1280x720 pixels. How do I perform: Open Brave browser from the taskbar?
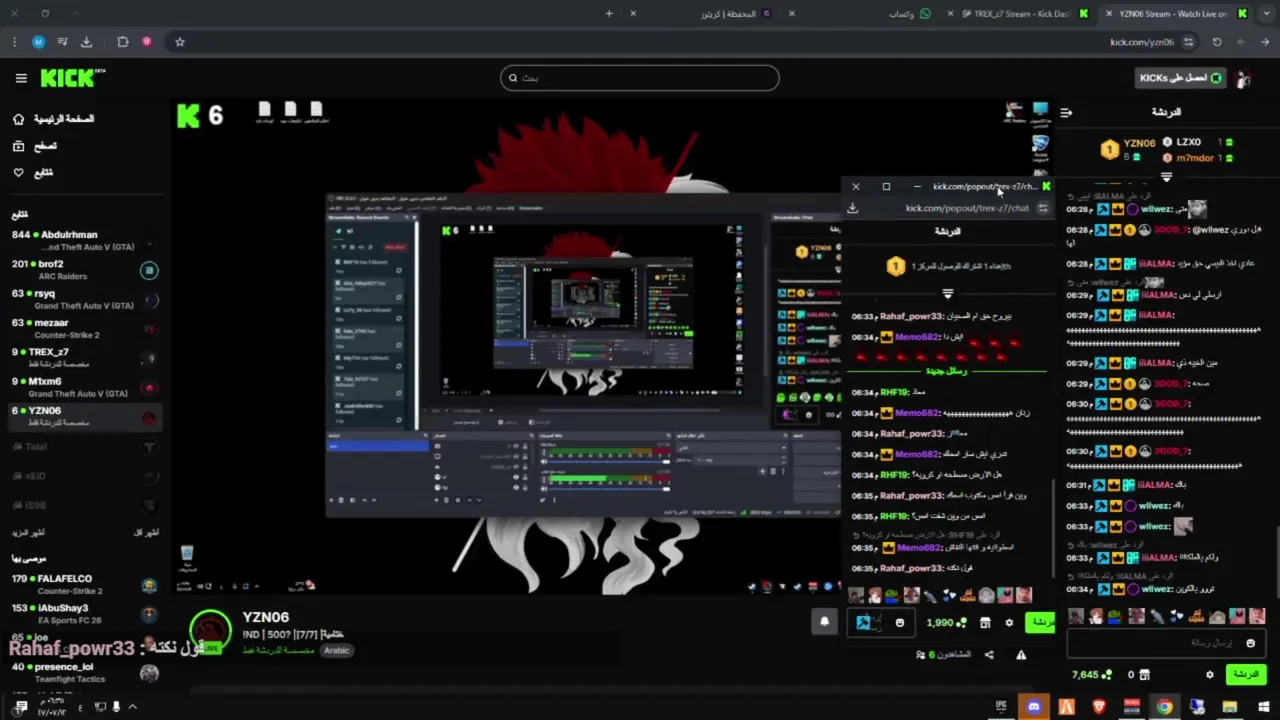coord(1099,707)
